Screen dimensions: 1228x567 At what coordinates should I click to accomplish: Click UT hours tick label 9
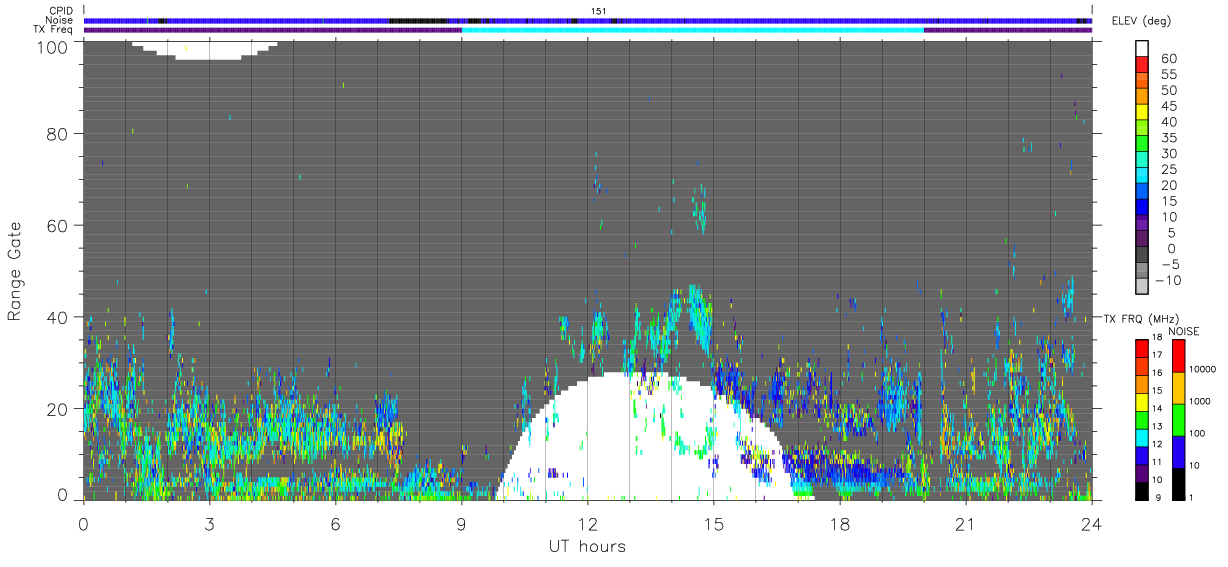click(x=461, y=523)
